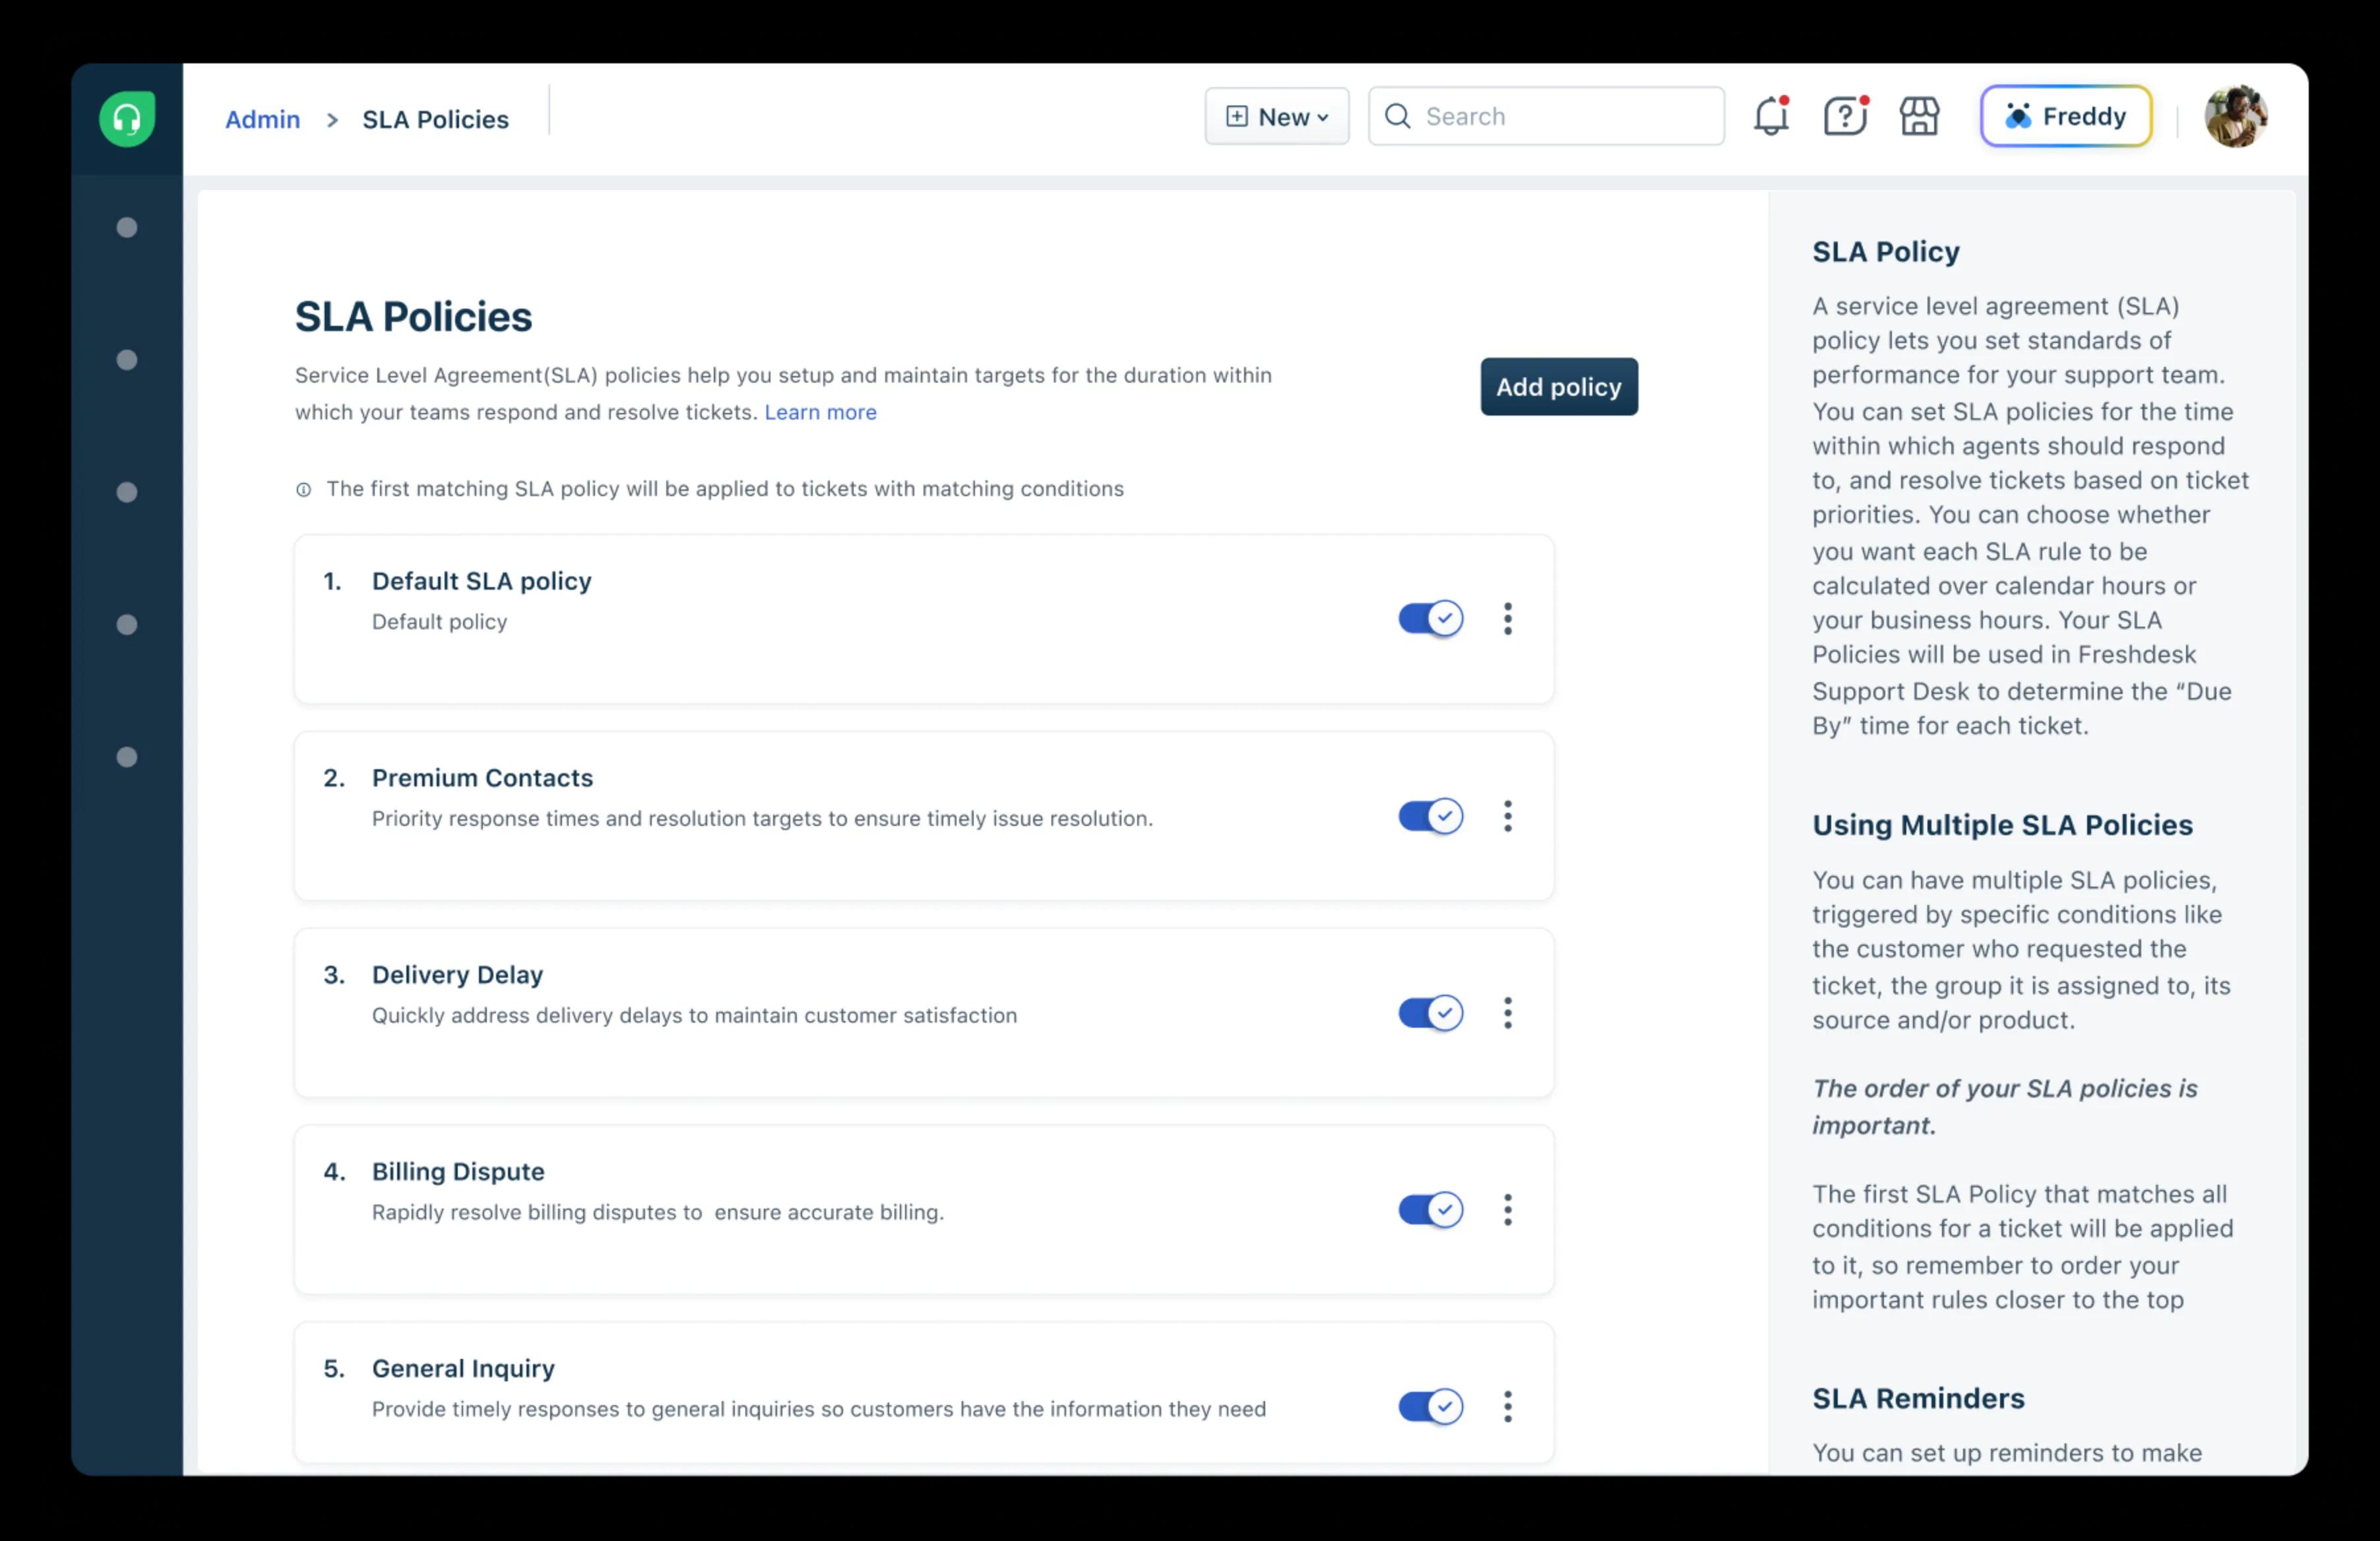Disable the Billing Dispute policy toggle
The height and width of the screenshot is (1541, 2380).
pyautogui.click(x=1430, y=1210)
